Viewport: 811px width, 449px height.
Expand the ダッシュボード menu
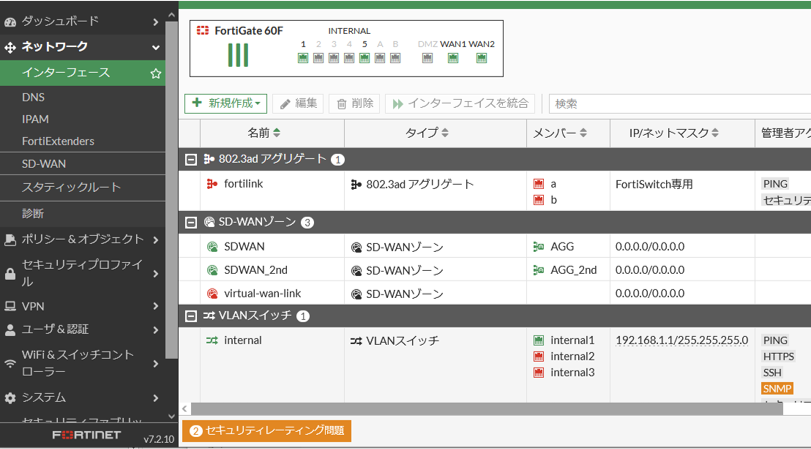tap(155, 22)
